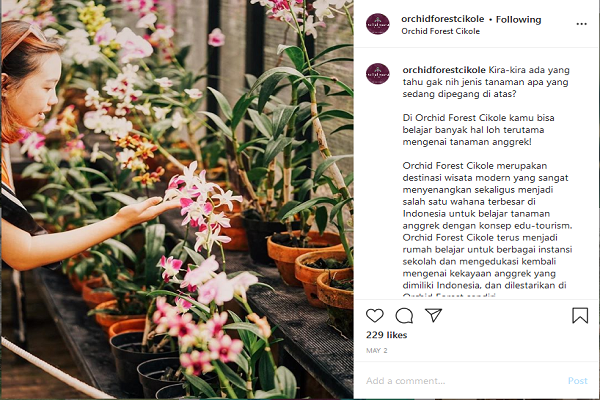This screenshot has height=400, width=600.
Task: Click the caption profile avatar beside the text
Action: [x=378, y=73]
